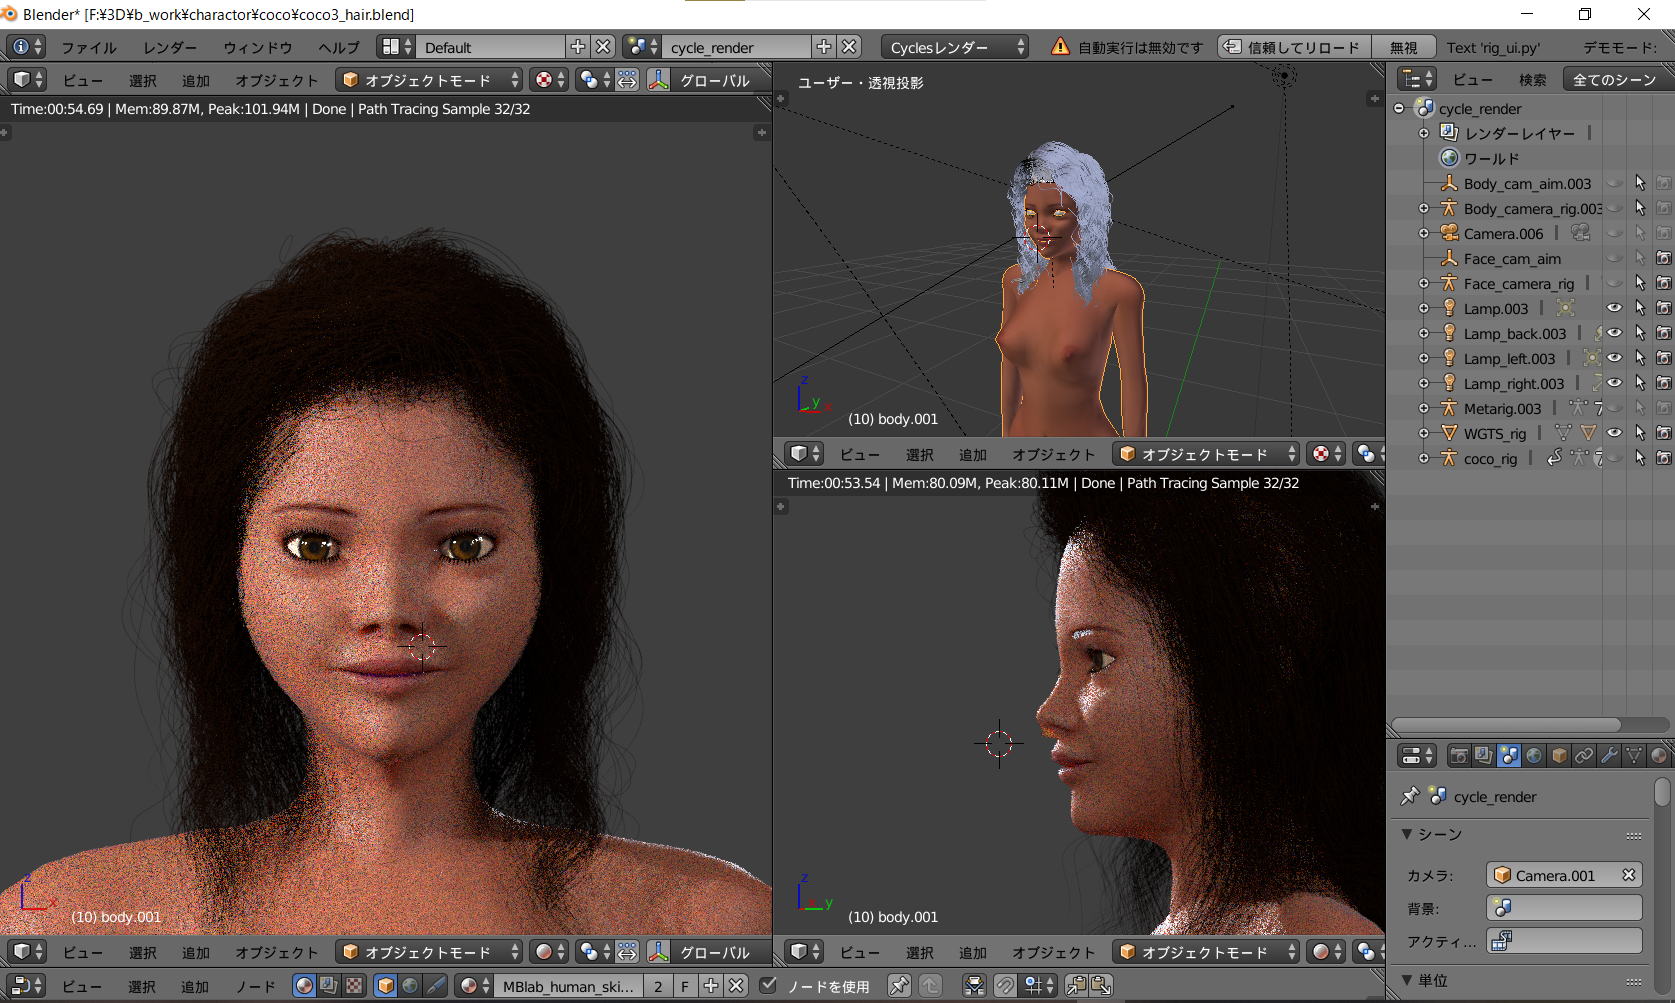Open the レンダー menu in top bar
The image size is (1675, 1003).
pyautogui.click(x=170, y=47)
